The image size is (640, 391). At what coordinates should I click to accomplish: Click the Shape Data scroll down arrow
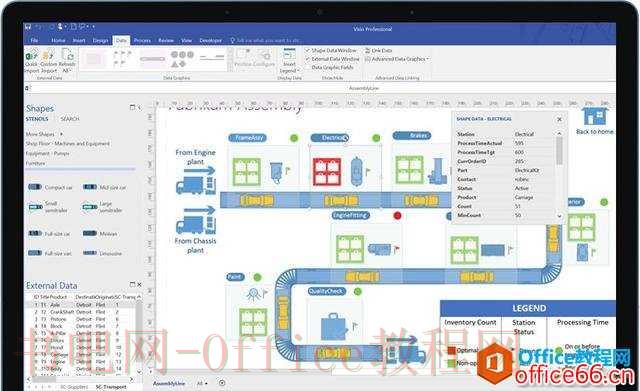(560, 216)
